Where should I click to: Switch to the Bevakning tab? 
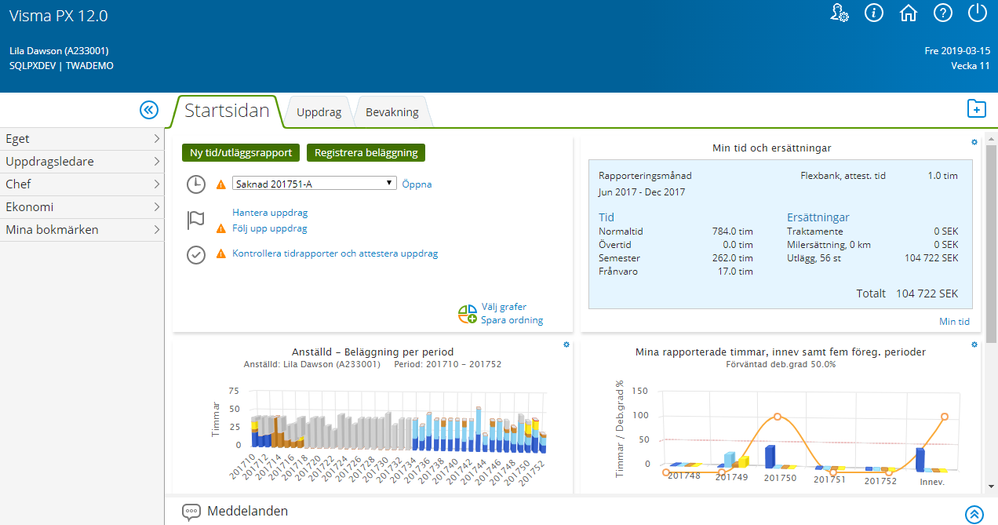tap(392, 112)
